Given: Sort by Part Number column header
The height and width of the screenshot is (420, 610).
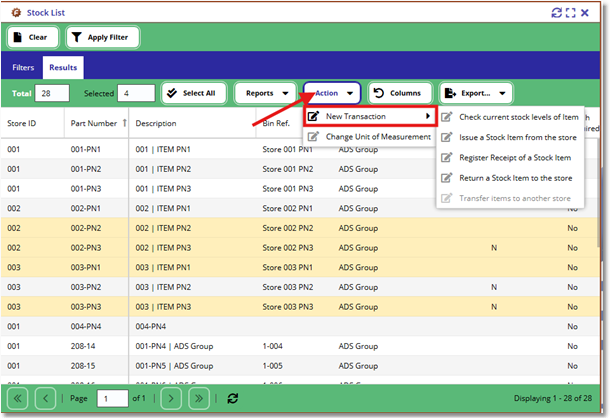Looking at the screenshot, I should 94,124.
